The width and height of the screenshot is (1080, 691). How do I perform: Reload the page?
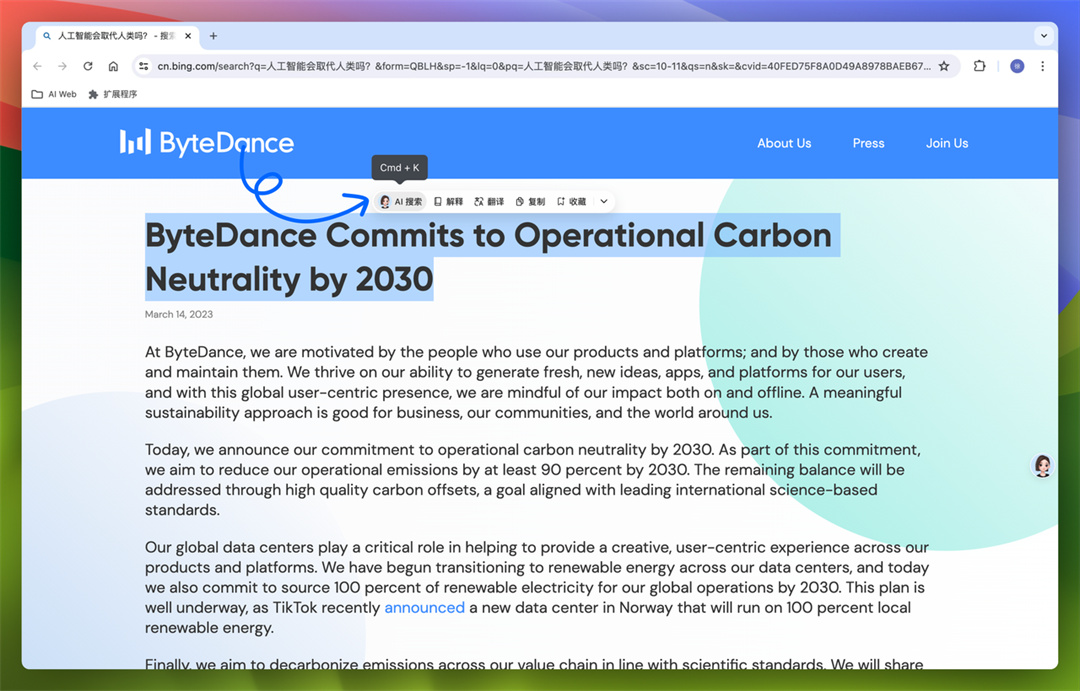pos(88,66)
